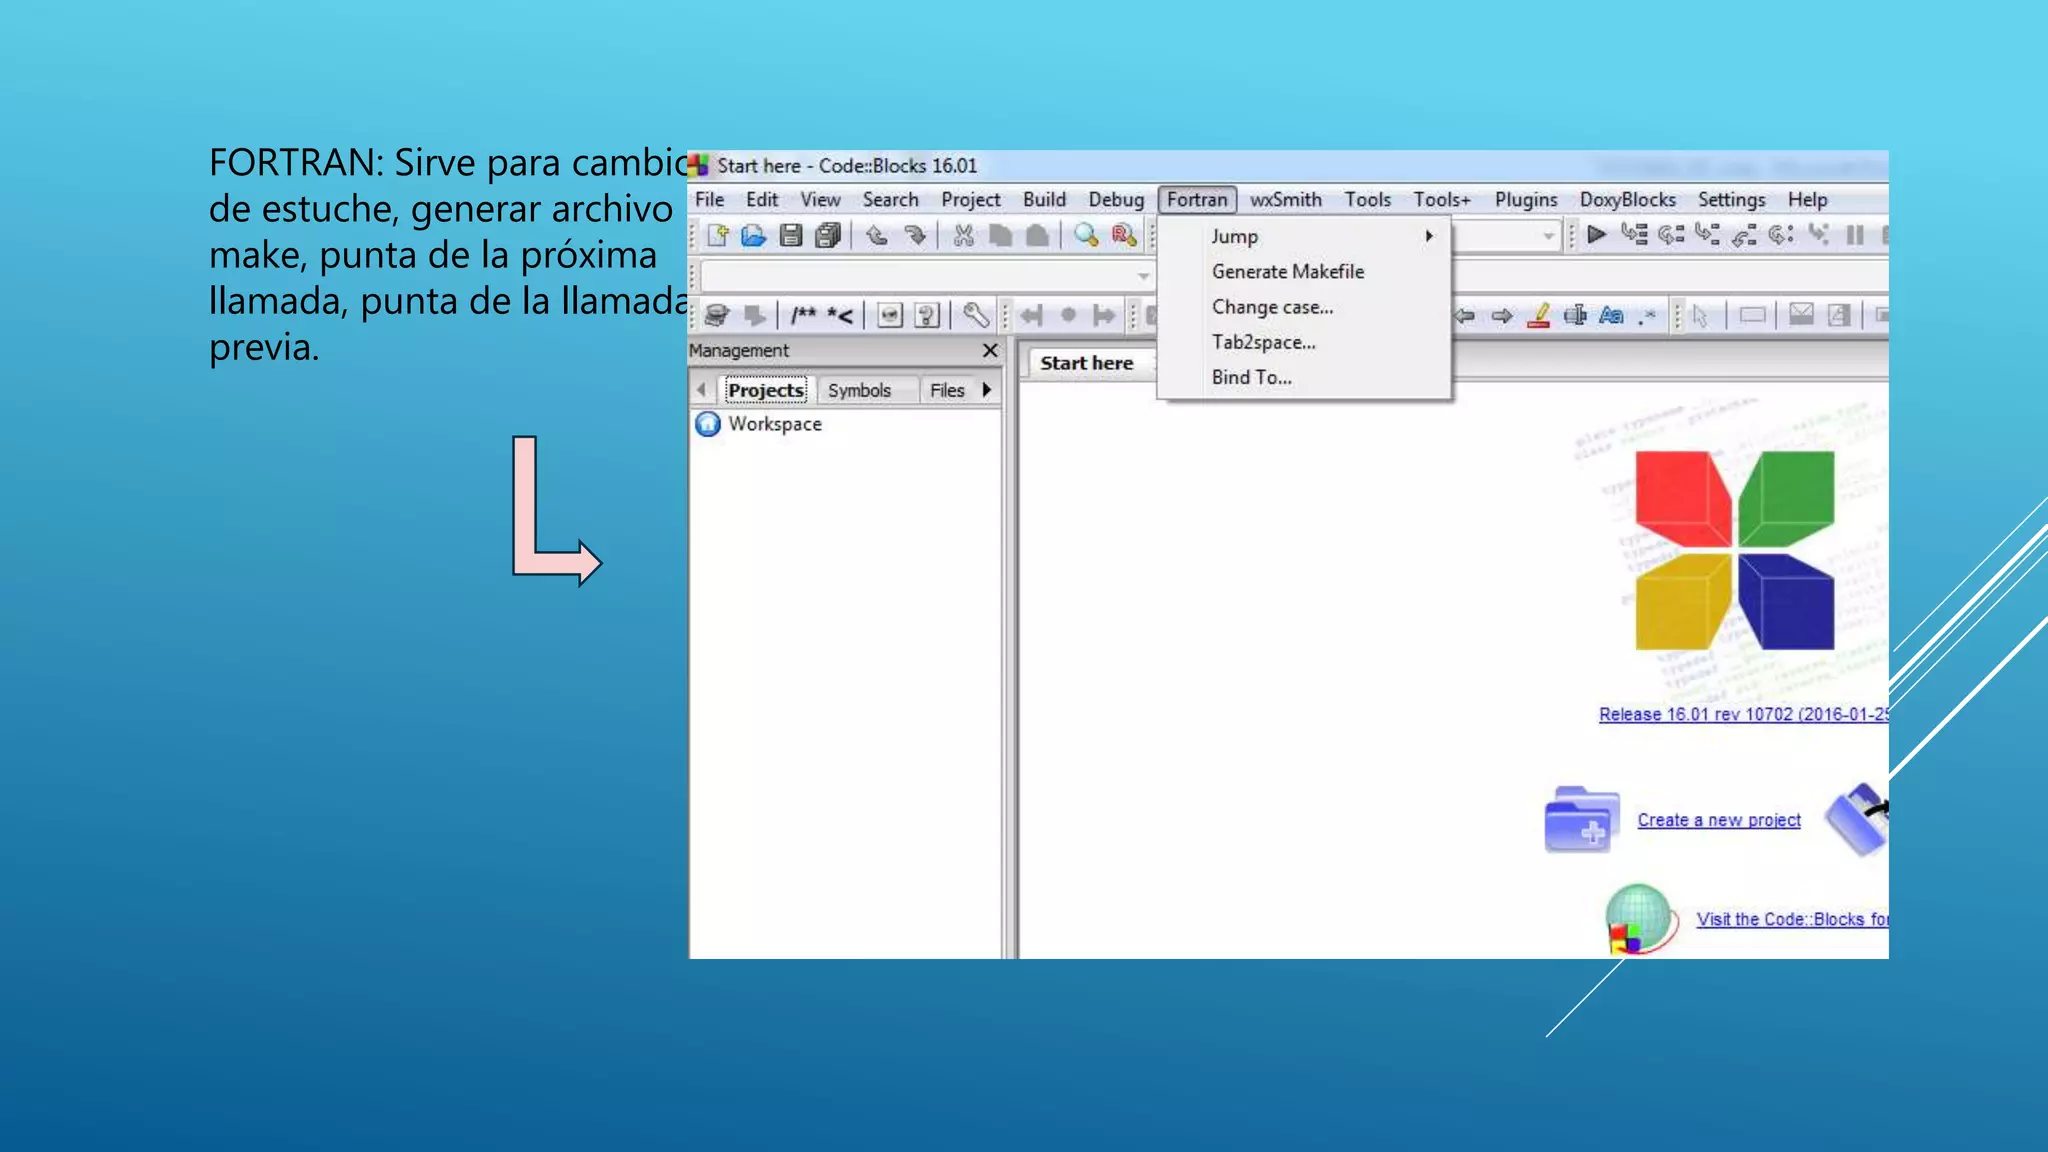This screenshot has width=2048, height=1152.
Task: Select the Workspace tree item
Action: pos(775,424)
